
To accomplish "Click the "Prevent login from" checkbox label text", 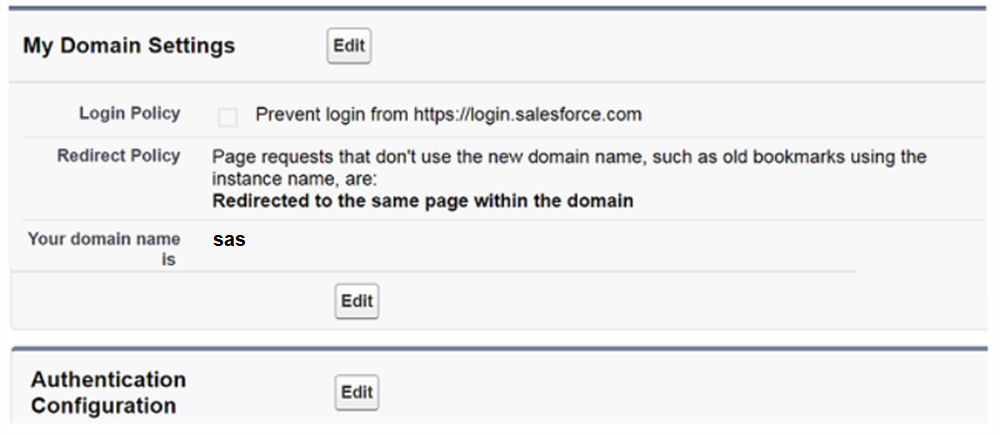I will point(332,115).
